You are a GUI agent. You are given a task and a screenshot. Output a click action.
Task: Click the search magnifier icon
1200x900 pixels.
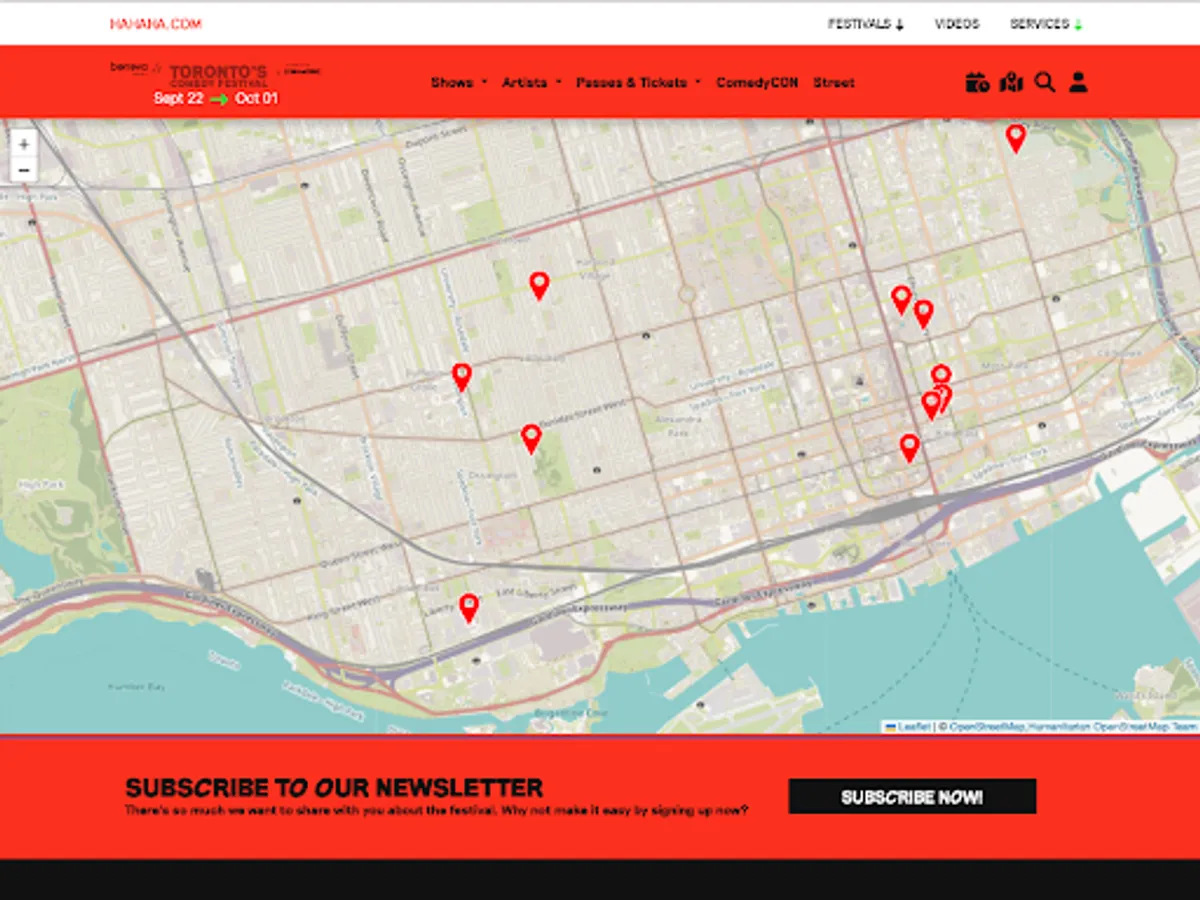1045,82
